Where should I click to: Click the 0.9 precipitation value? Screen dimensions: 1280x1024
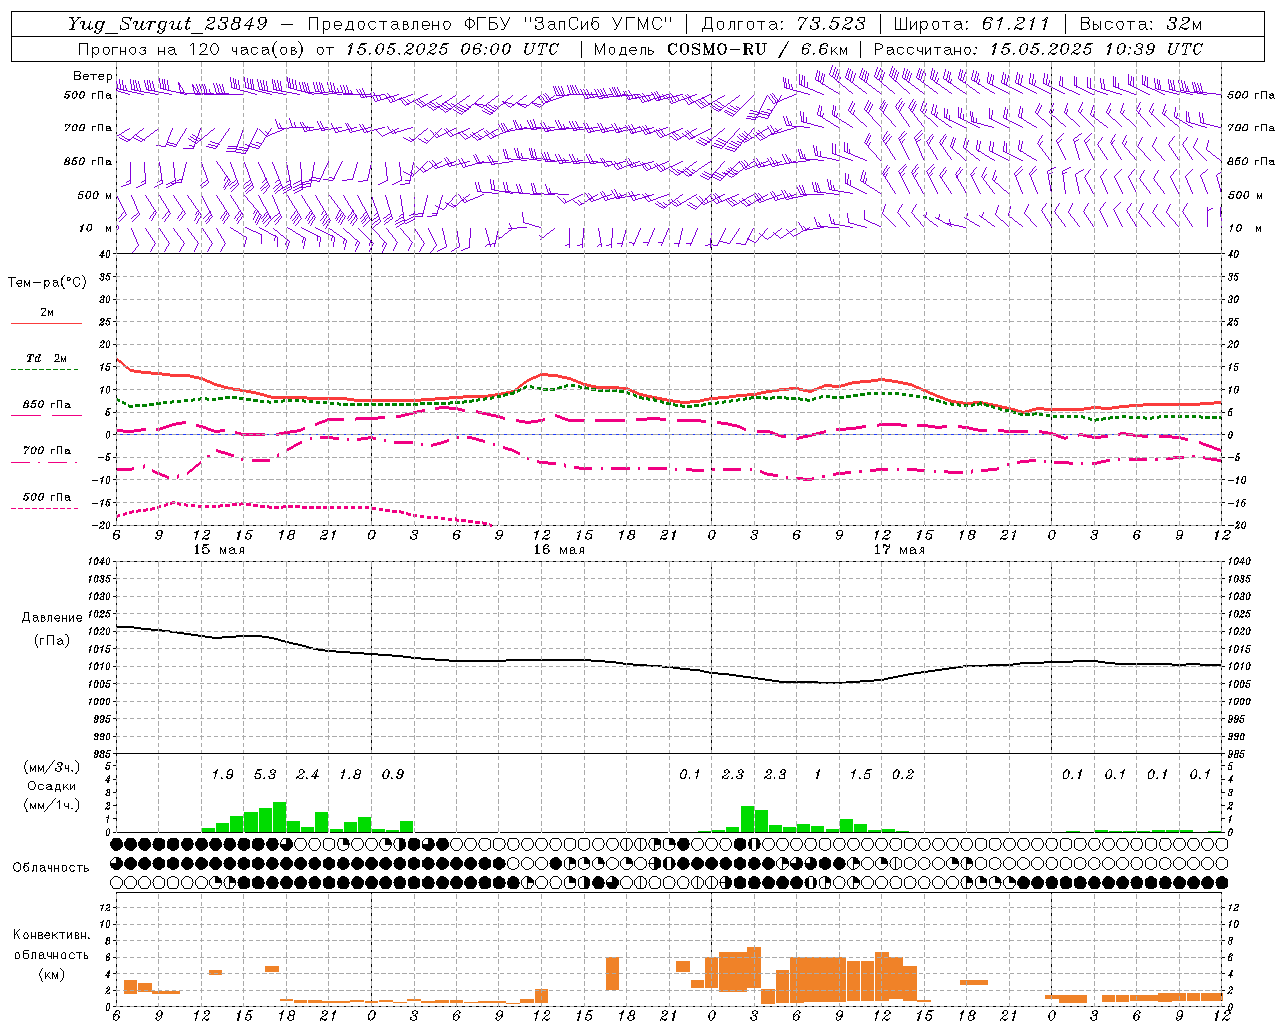coord(393,774)
